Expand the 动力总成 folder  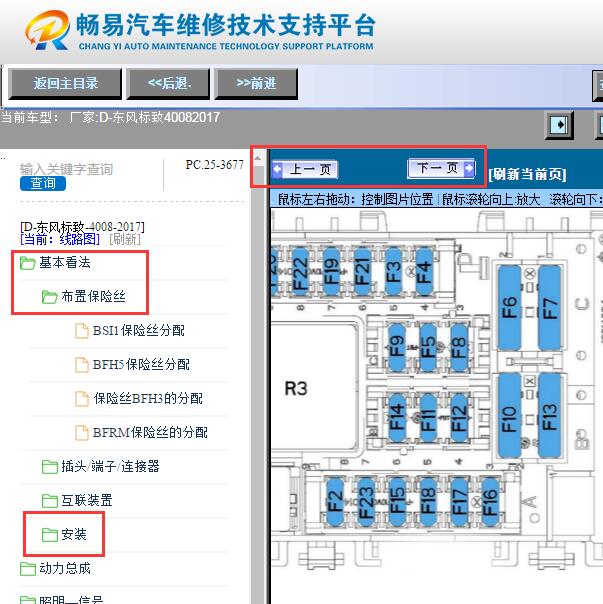click(x=65, y=568)
